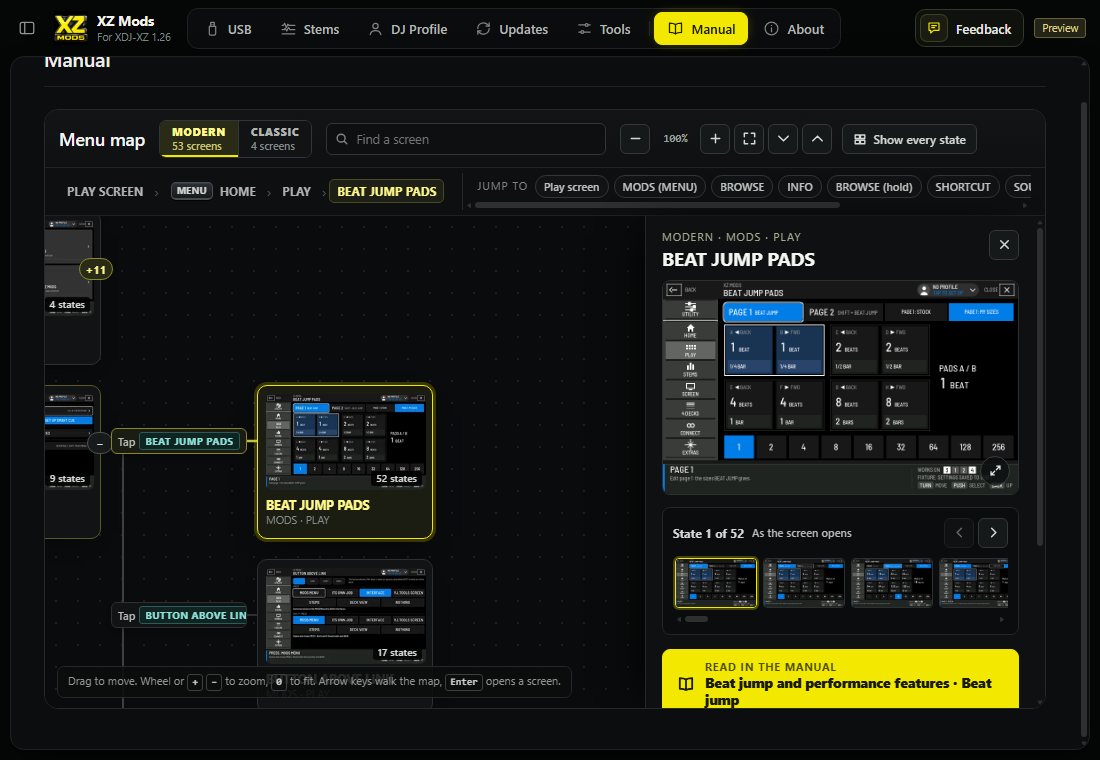This screenshot has height=760, width=1100.
Task: Click the up chevron in map toolbar
Action: coord(817,139)
